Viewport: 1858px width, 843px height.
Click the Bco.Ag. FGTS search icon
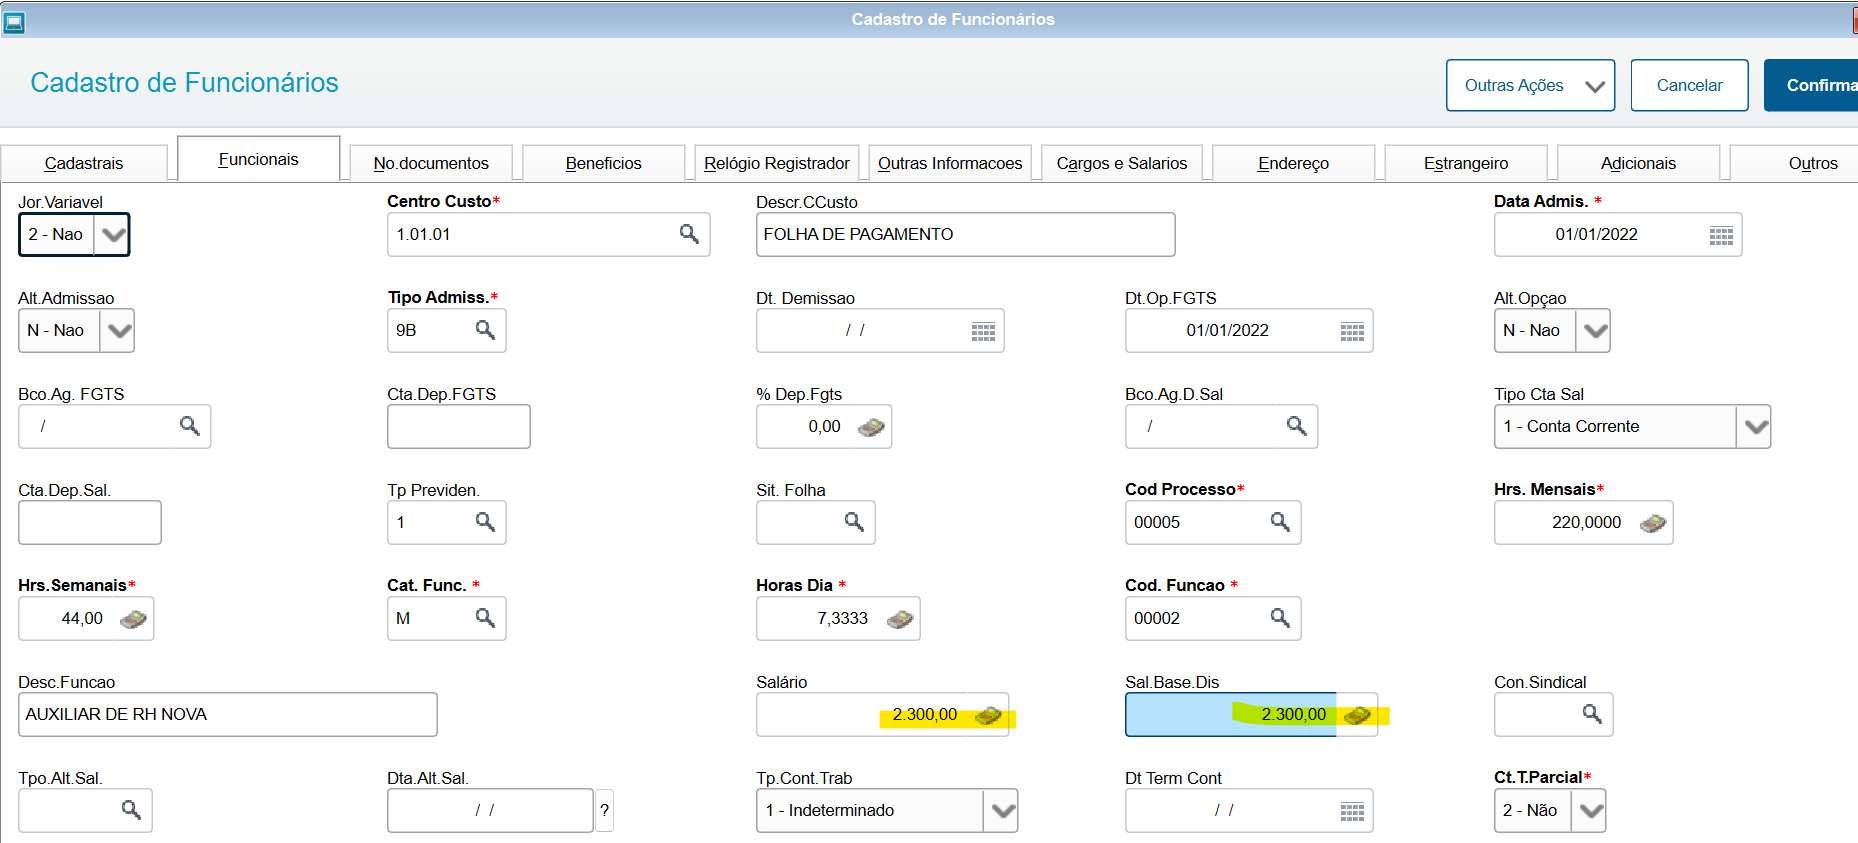(189, 426)
